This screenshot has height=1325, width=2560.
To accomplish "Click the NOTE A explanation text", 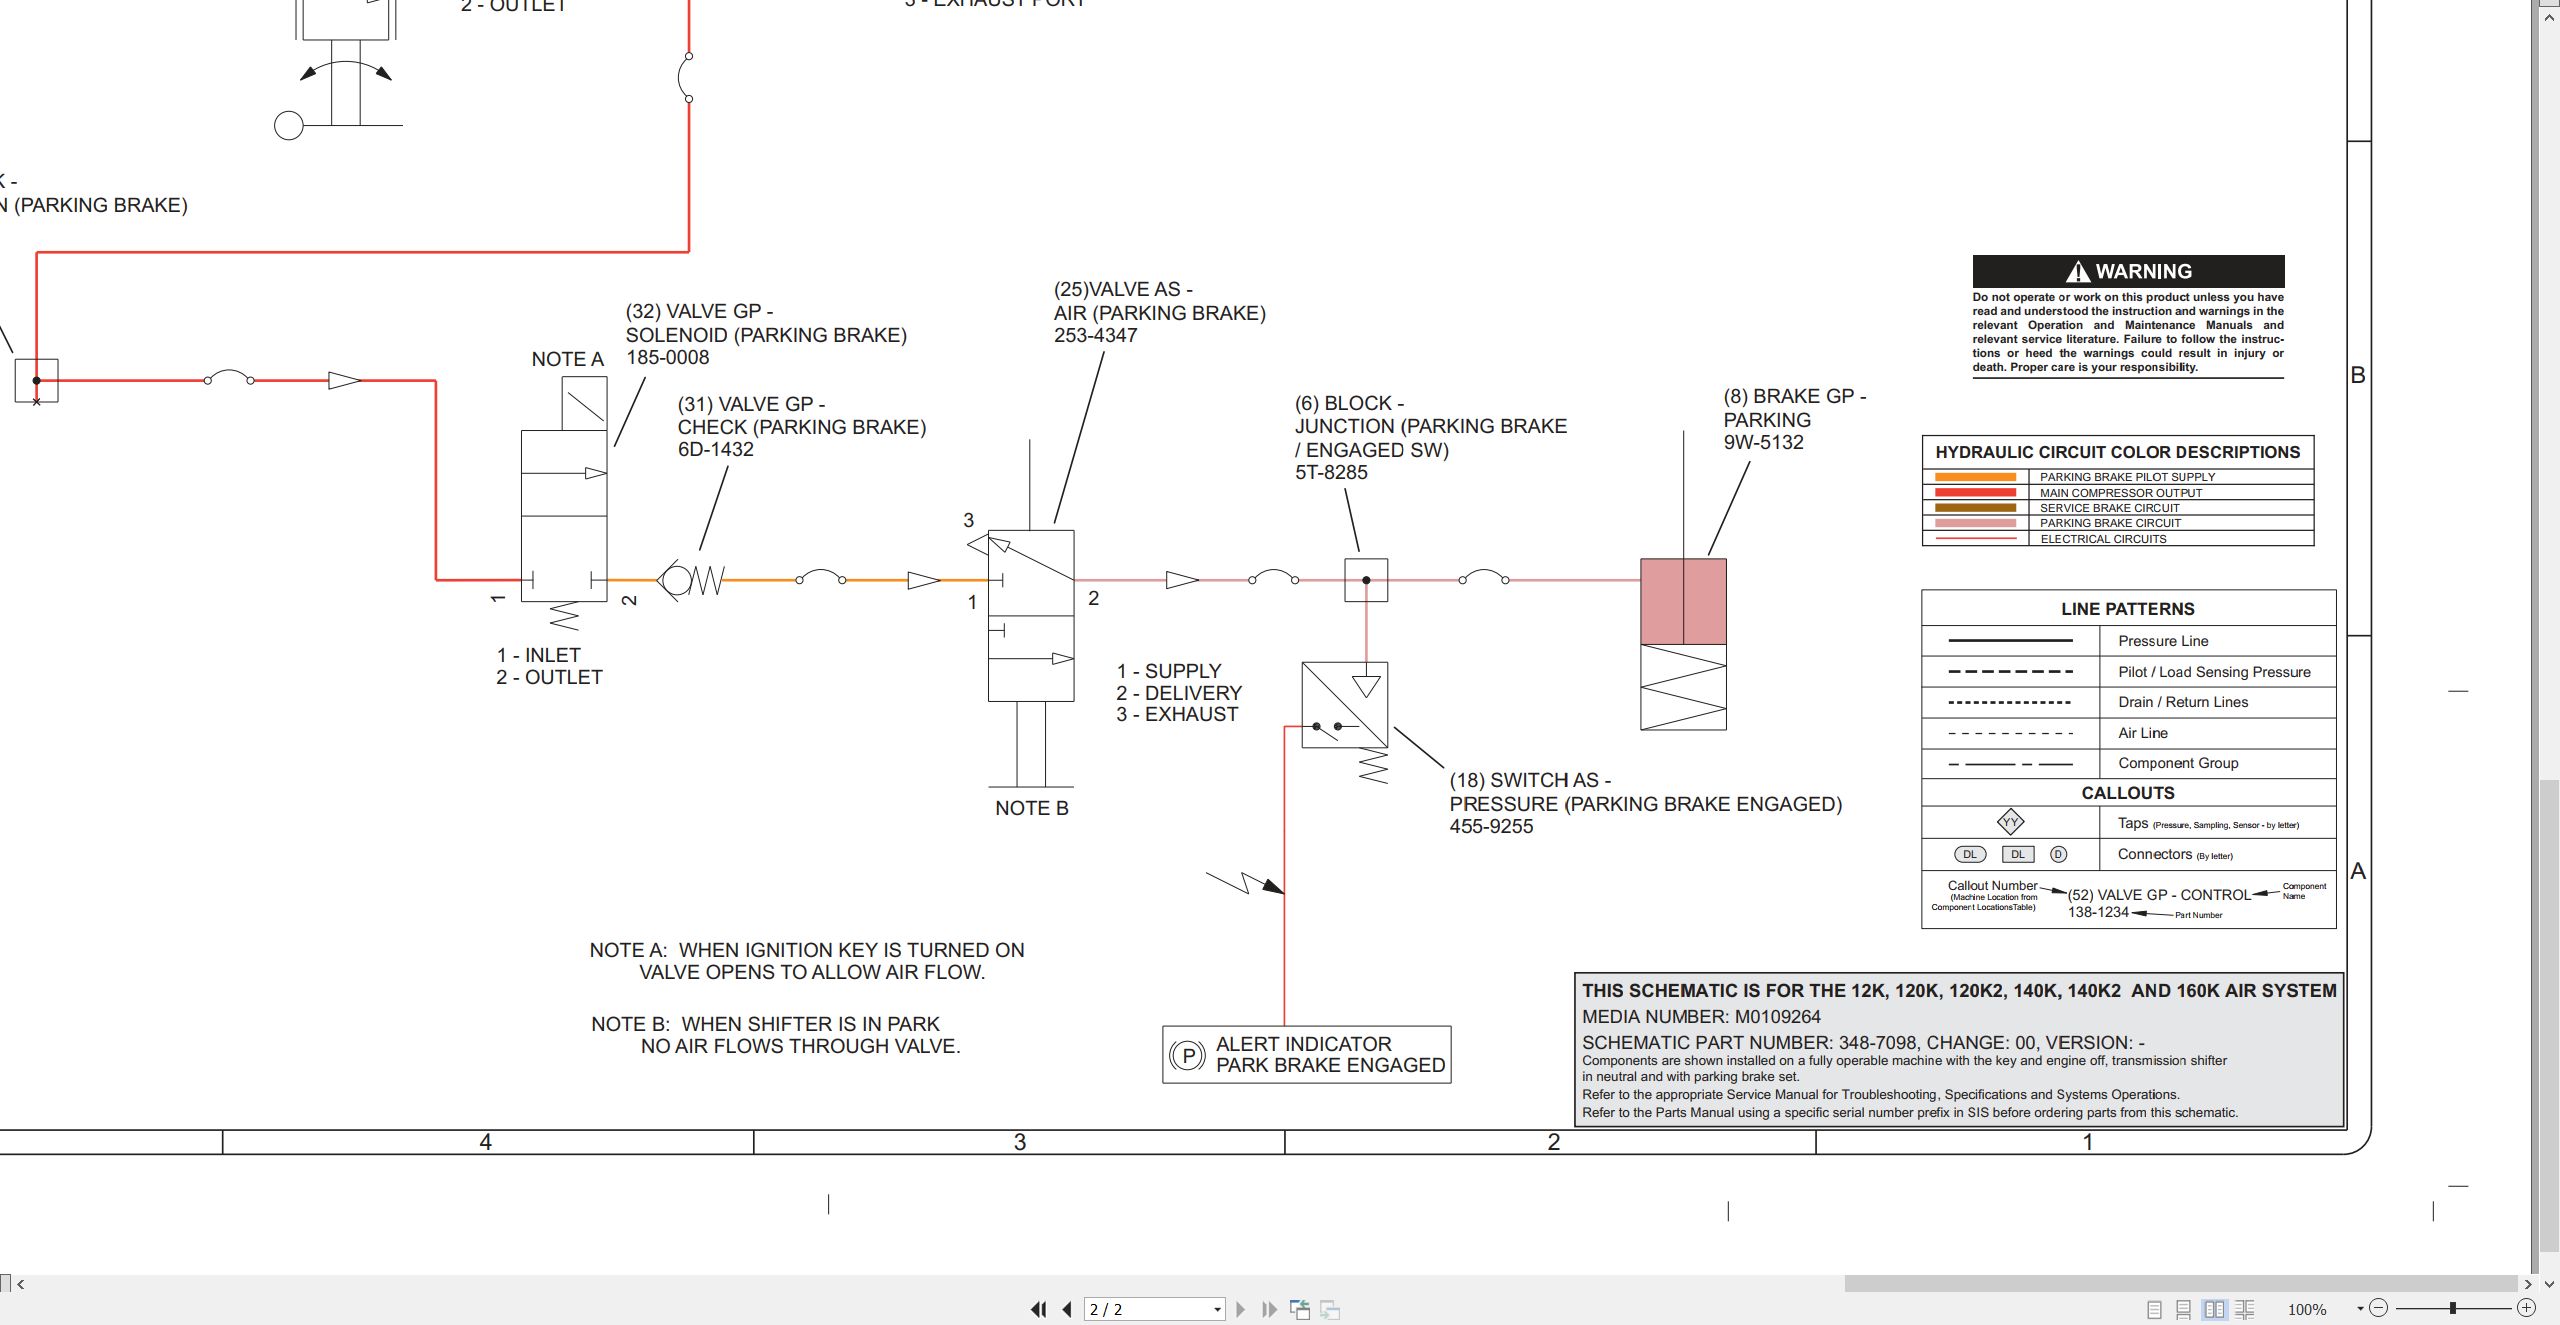I will pyautogui.click(x=807, y=961).
